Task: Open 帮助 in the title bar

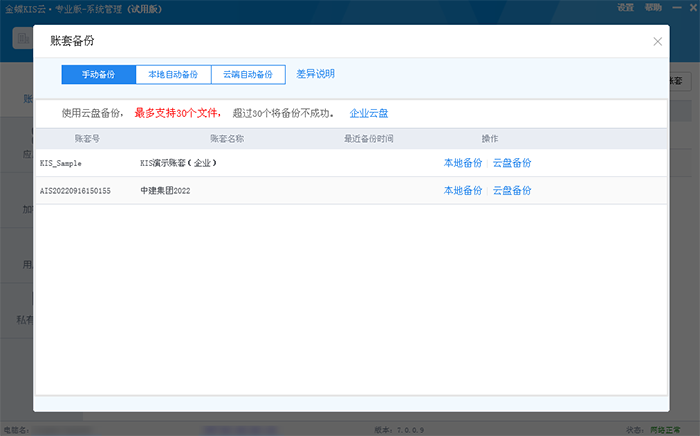Action: (x=653, y=7)
